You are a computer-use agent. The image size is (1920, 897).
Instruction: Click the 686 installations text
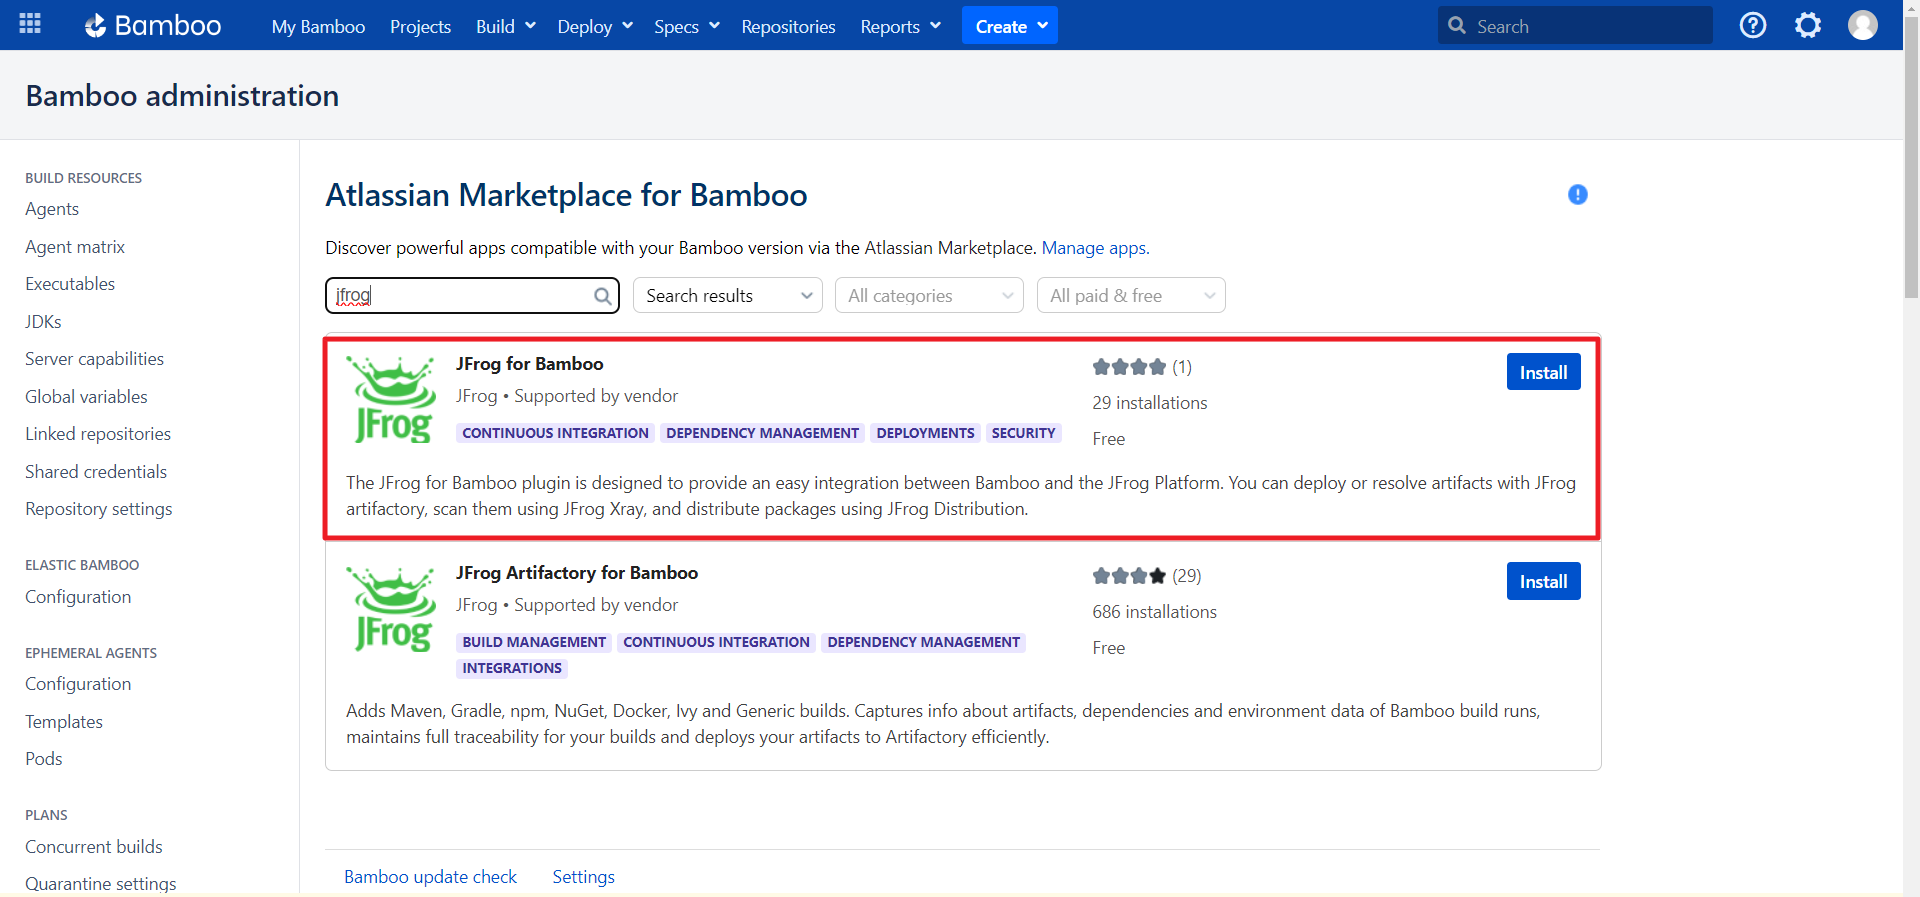(1154, 612)
